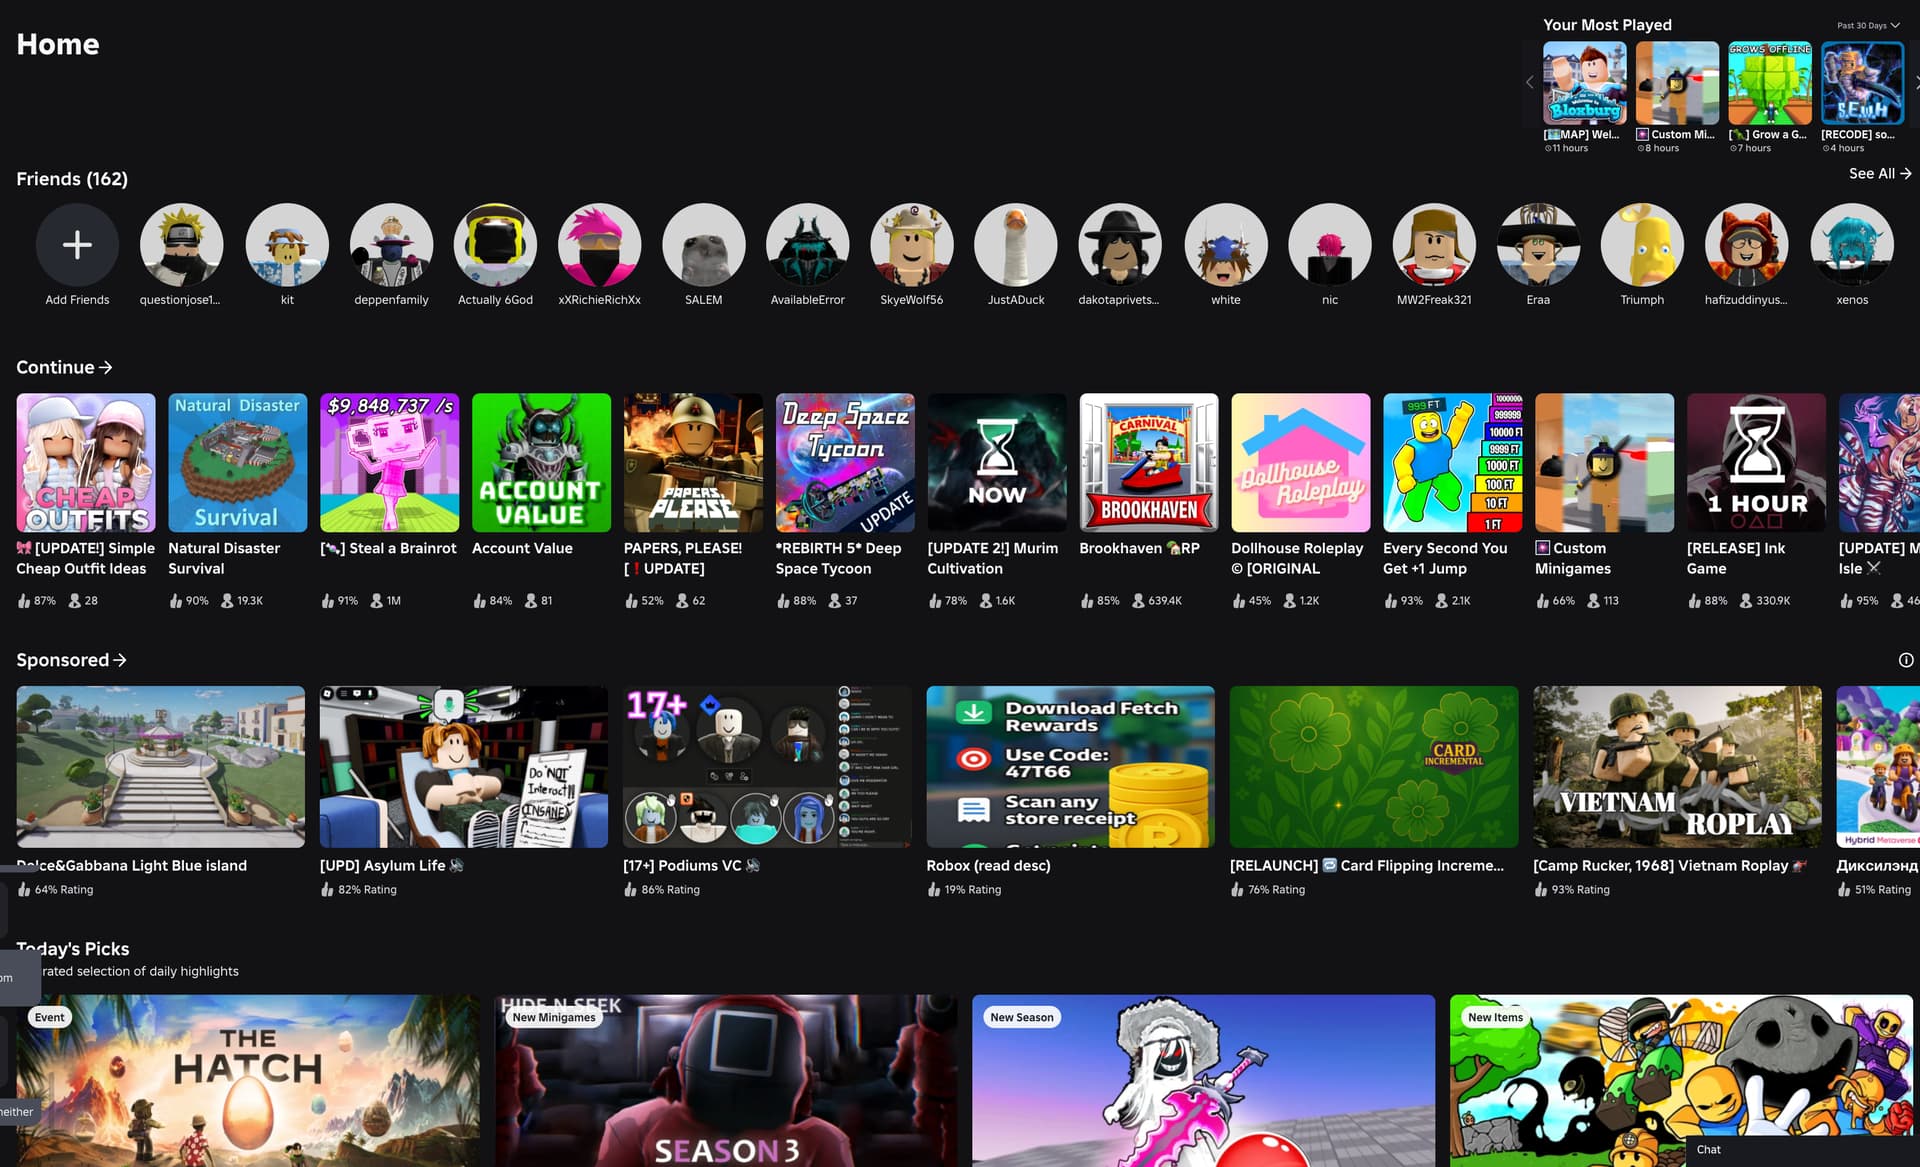Open the sponsored info circle icon
1920x1167 pixels.
[x=1905, y=660]
